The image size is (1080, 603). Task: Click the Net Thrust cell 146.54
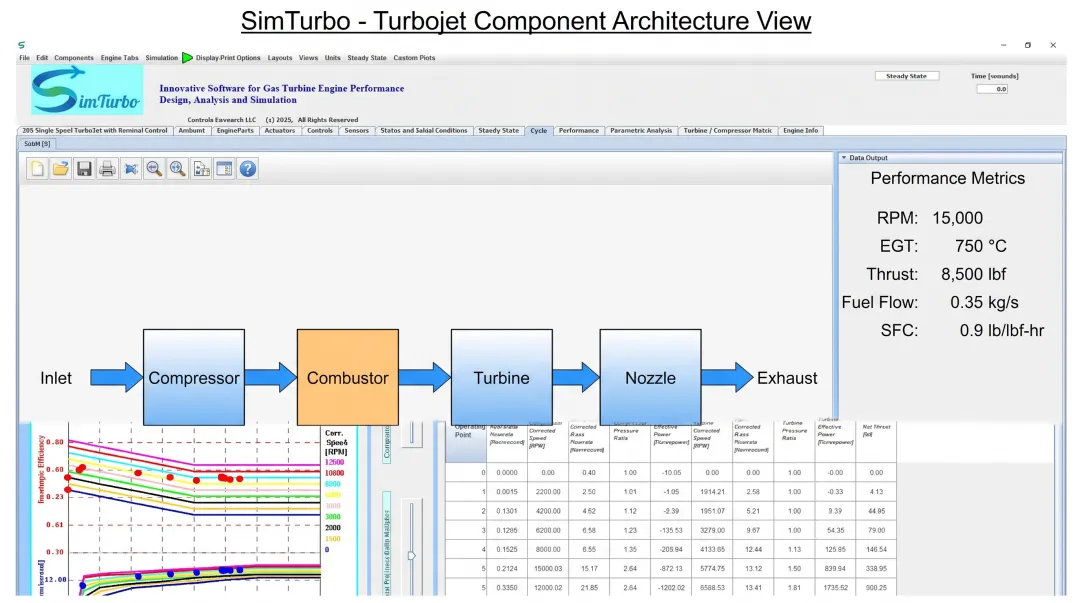click(876, 550)
